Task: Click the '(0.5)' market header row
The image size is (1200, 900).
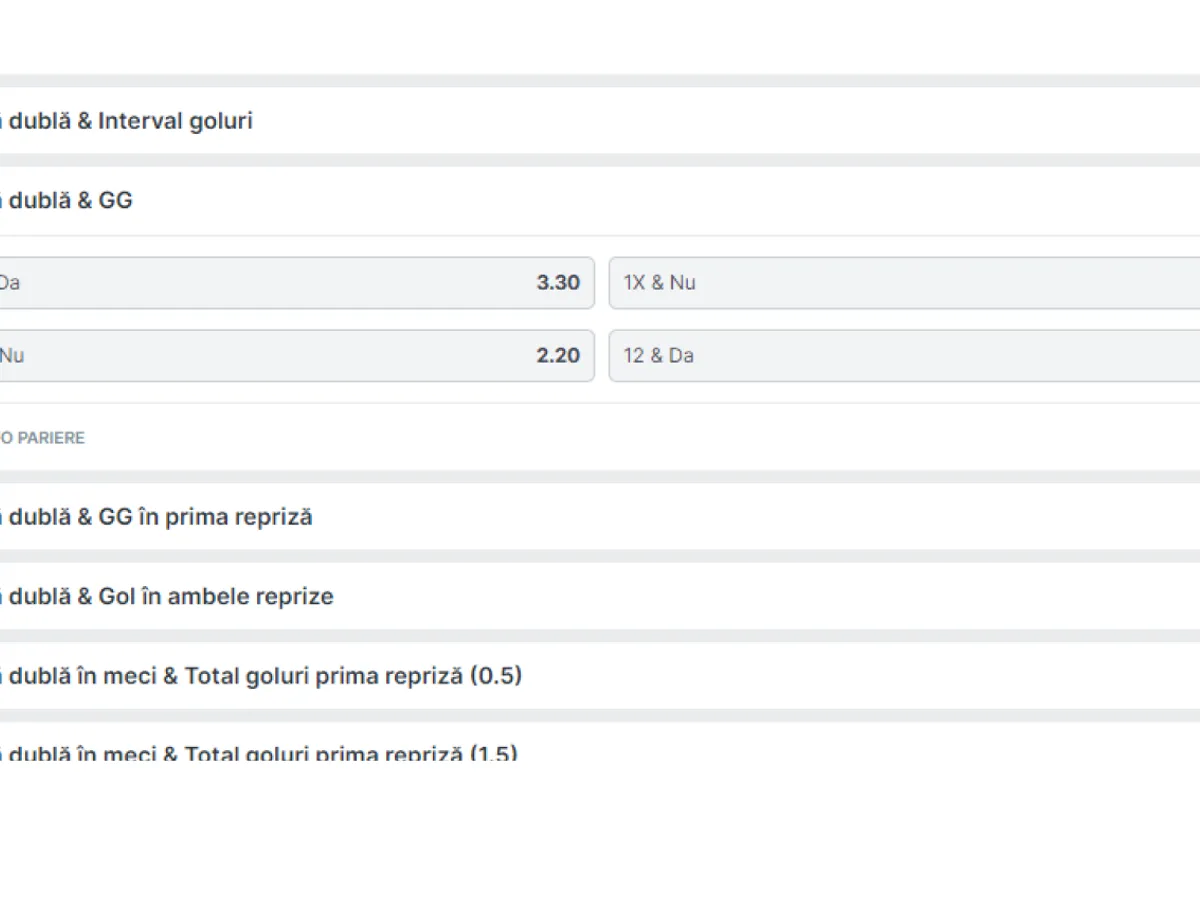Action: click(x=495, y=676)
